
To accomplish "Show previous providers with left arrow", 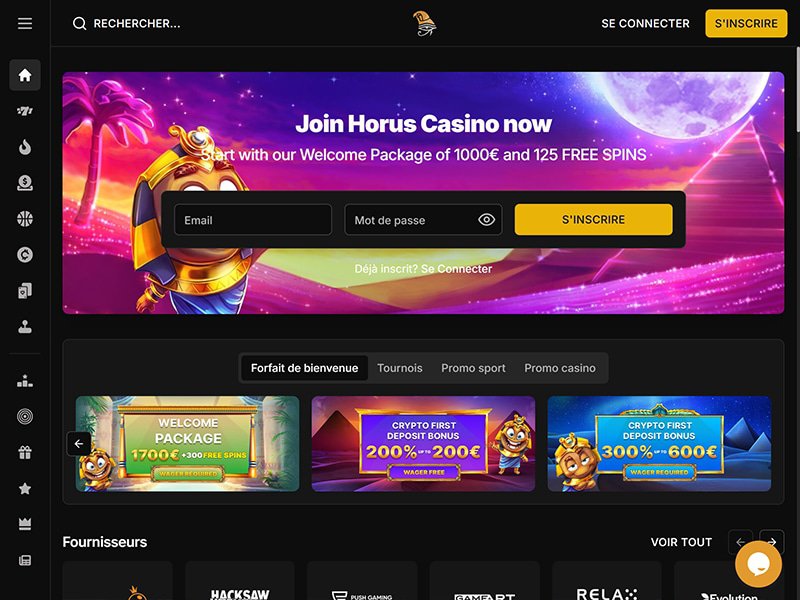I will (740, 542).
